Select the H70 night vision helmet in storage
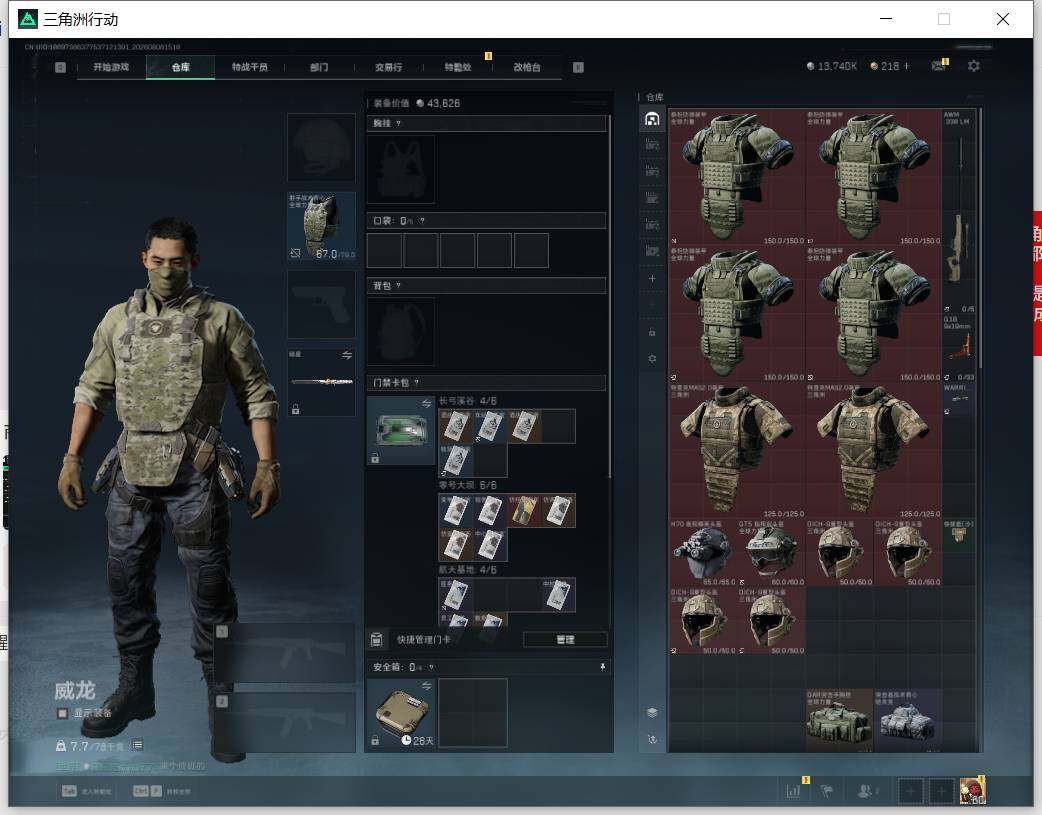Image resolution: width=1042 pixels, height=815 pixels. (702, 552)
